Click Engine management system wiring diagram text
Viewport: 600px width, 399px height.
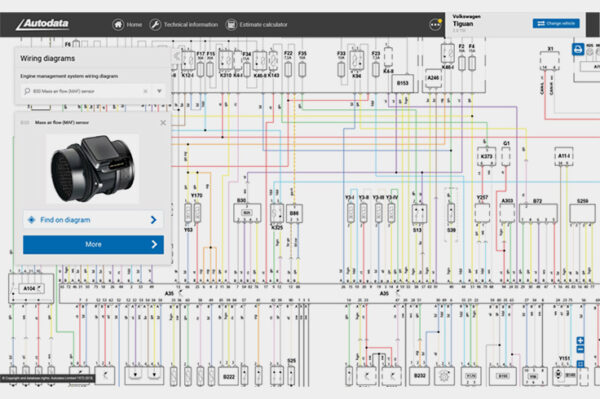(x=69, y=76)
